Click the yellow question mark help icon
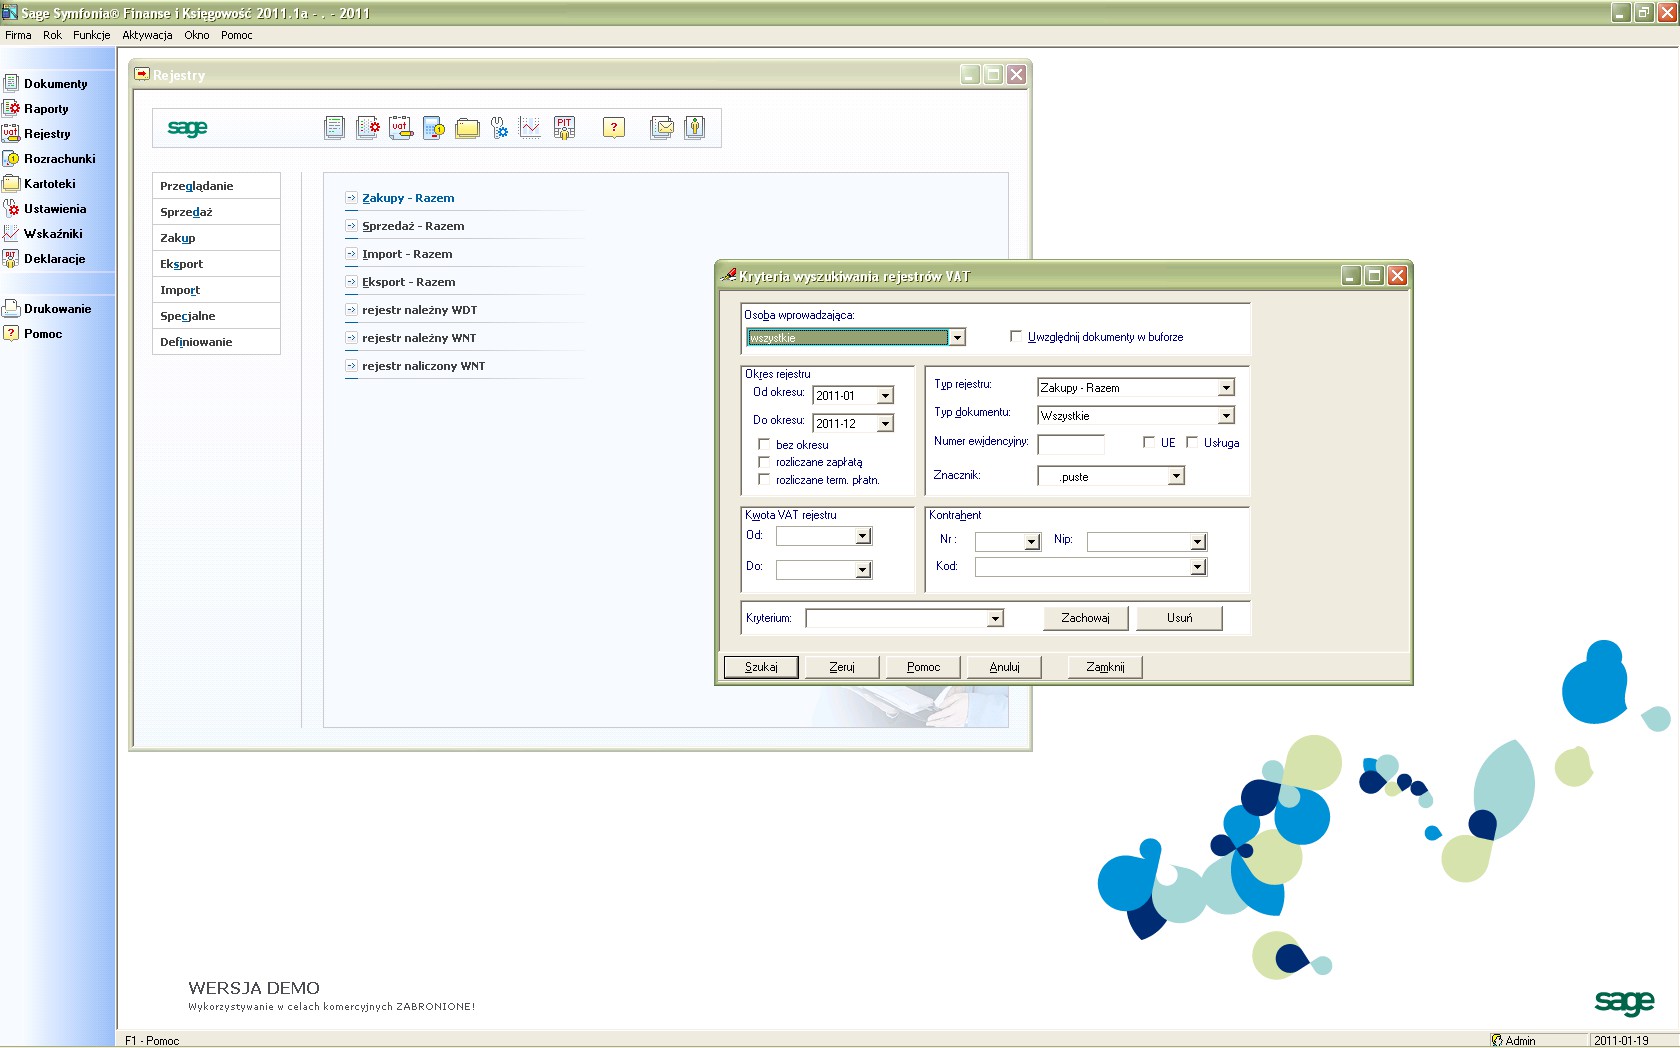This screenshot has height=1048, width=1680. [x=614, y=128]
